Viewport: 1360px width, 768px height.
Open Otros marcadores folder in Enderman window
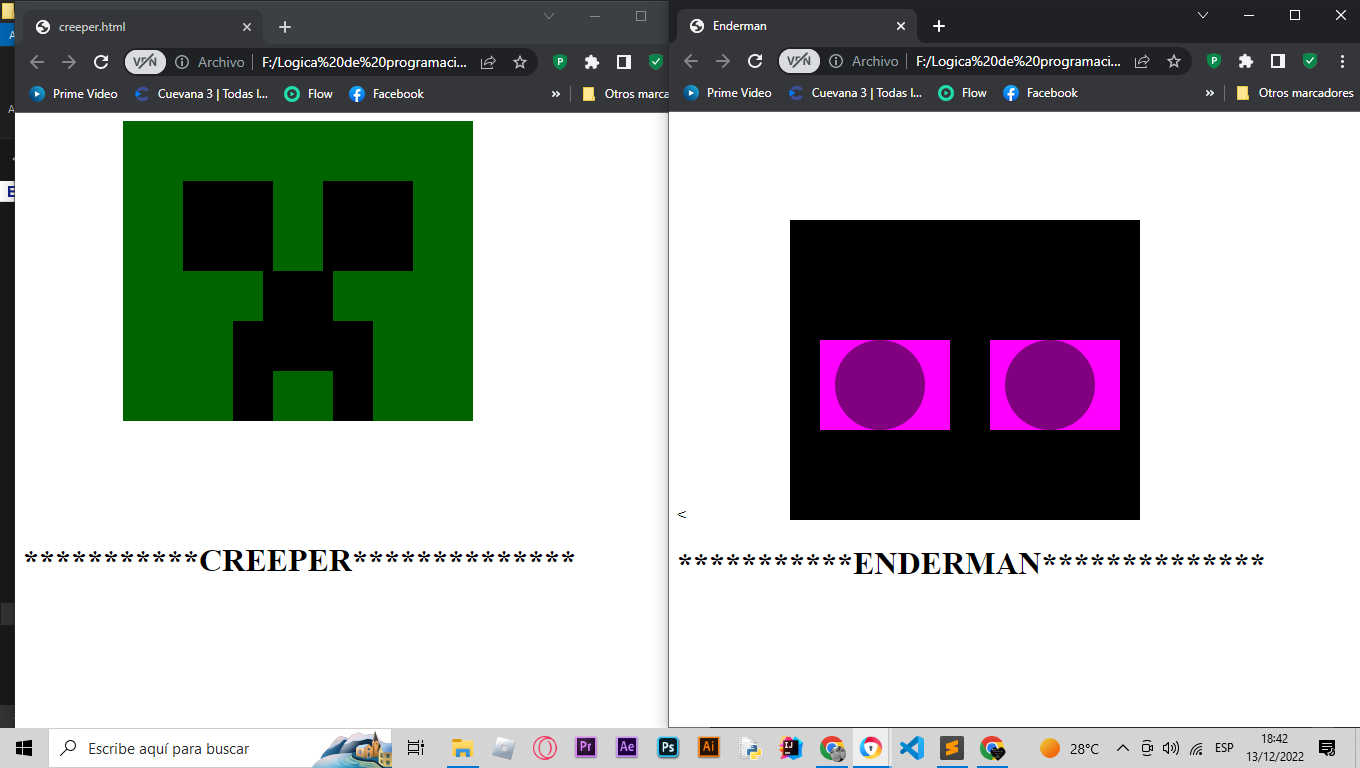pos(1295,93)
